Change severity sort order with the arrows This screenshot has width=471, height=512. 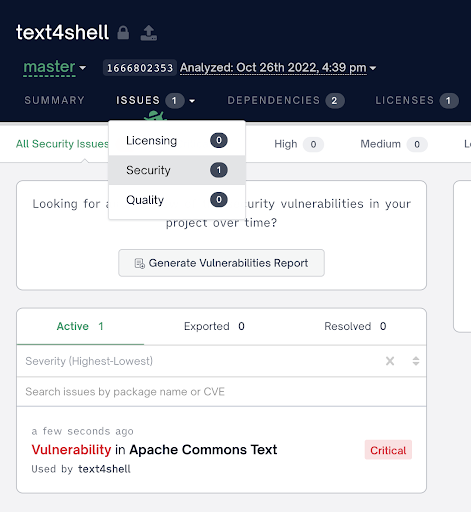(x=416, y=361)
